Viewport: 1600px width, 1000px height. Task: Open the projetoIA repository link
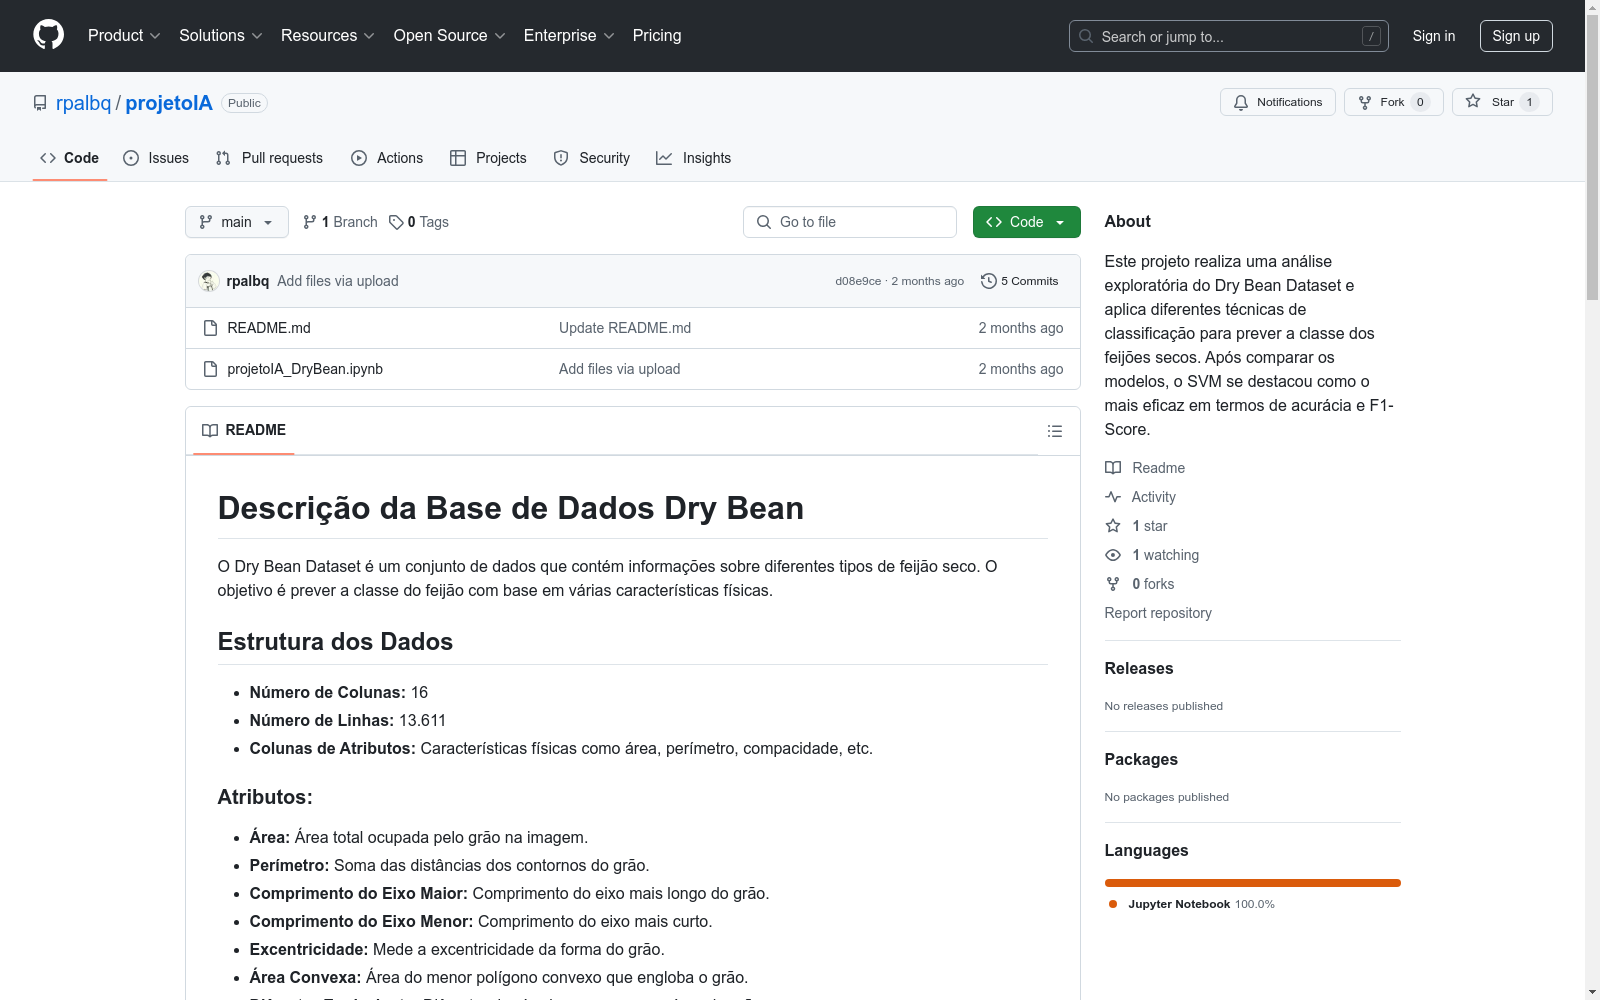pyautogui.click(x=169, y=103)
